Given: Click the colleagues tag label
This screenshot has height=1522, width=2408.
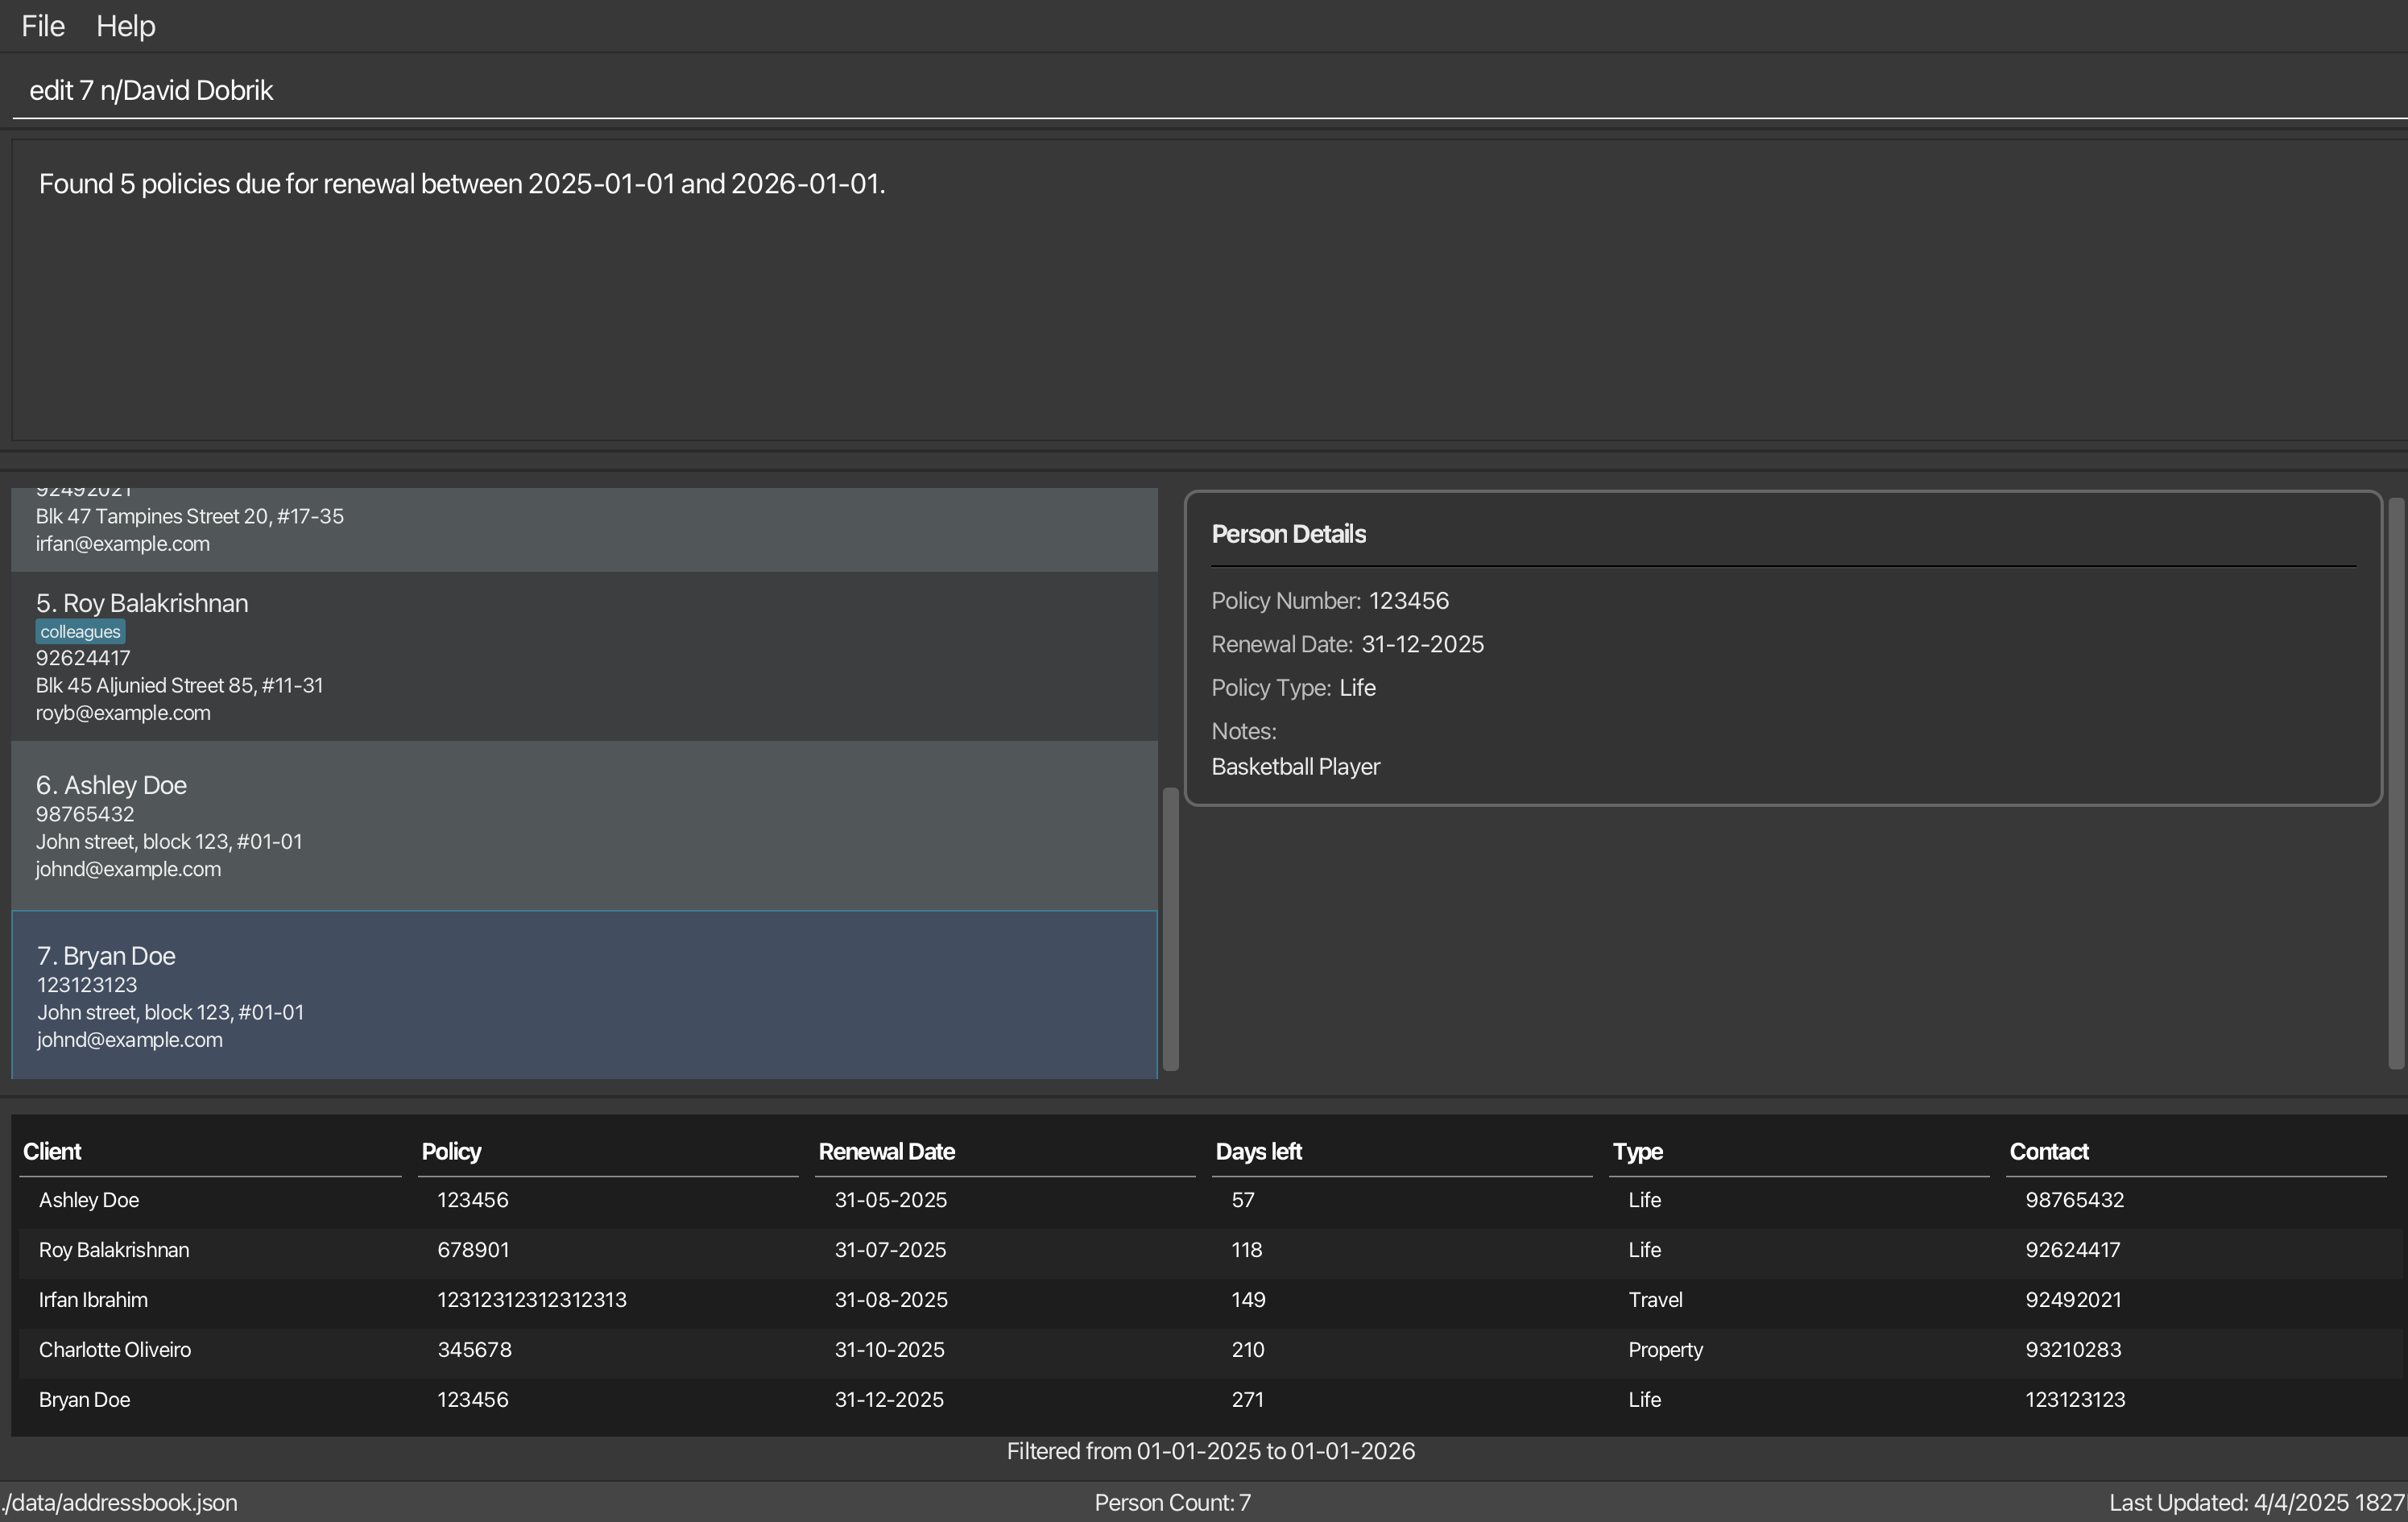Looking at the screenshot, I should pyautogui.click(x=80, y=632).
